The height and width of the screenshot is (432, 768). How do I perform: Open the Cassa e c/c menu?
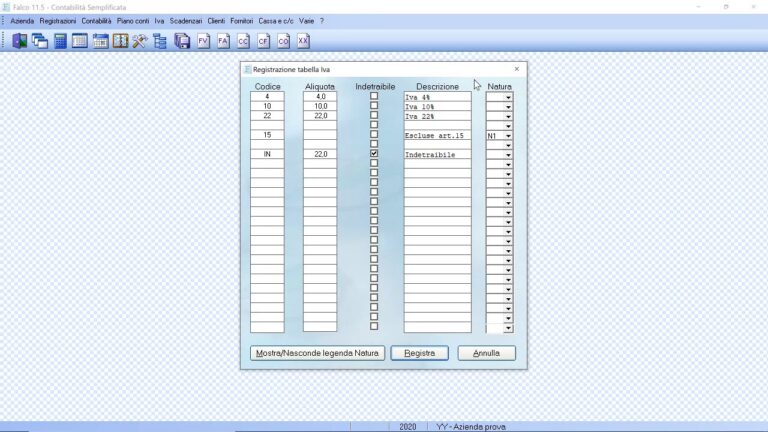pyautogui.click(x=276, y=21)
